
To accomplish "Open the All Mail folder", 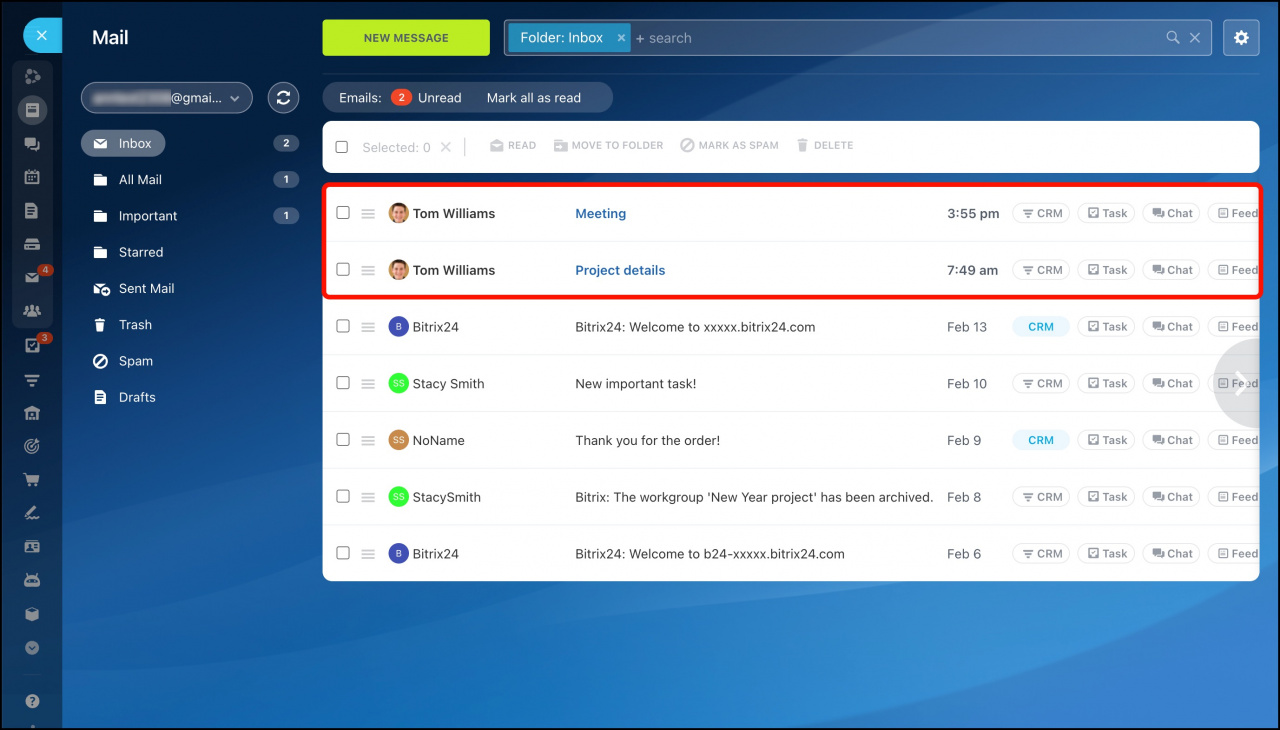I will [x=140, y=180].
